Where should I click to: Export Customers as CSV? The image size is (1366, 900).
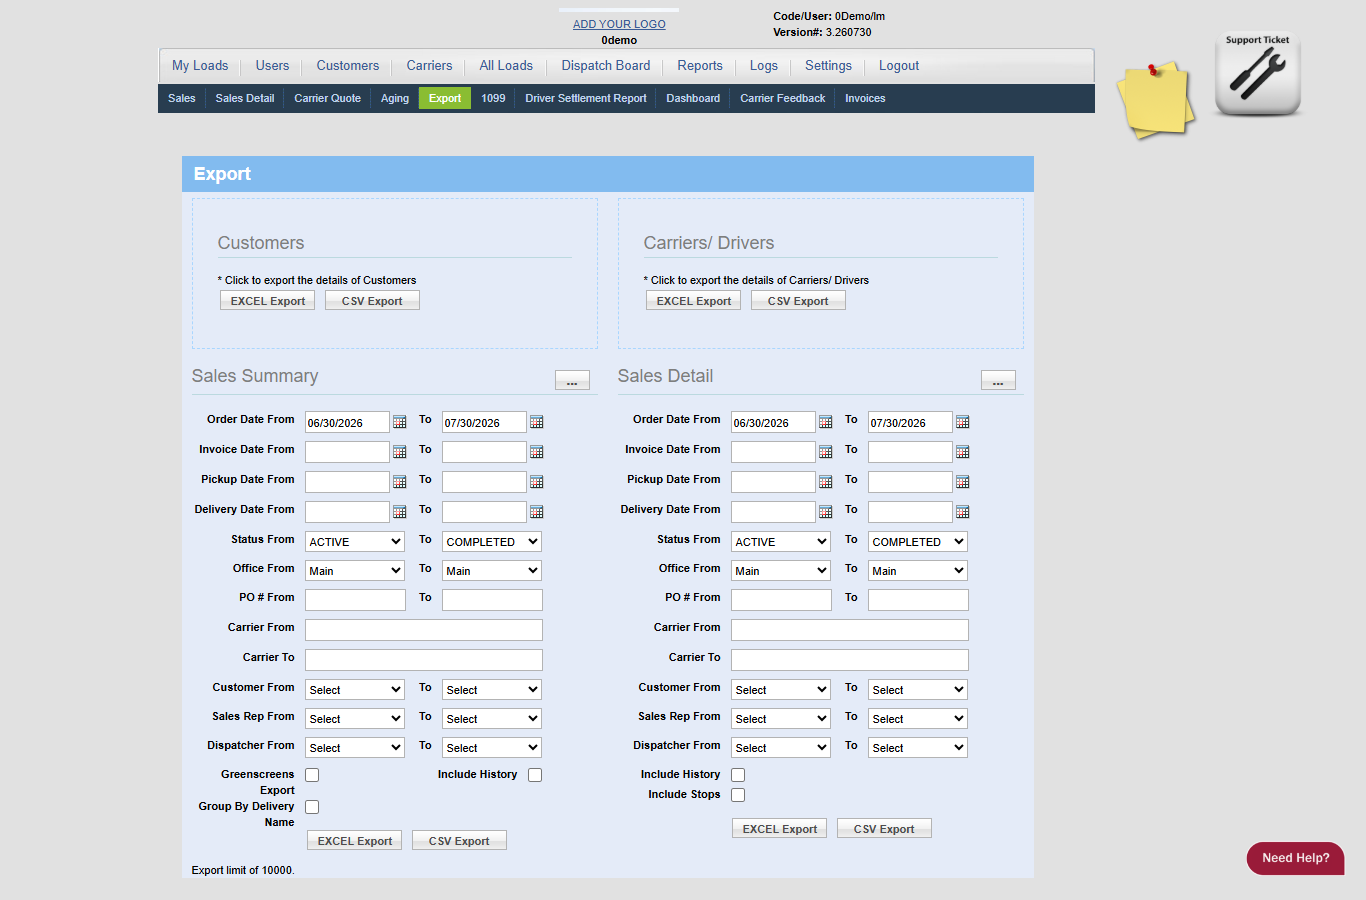point(372,301)
